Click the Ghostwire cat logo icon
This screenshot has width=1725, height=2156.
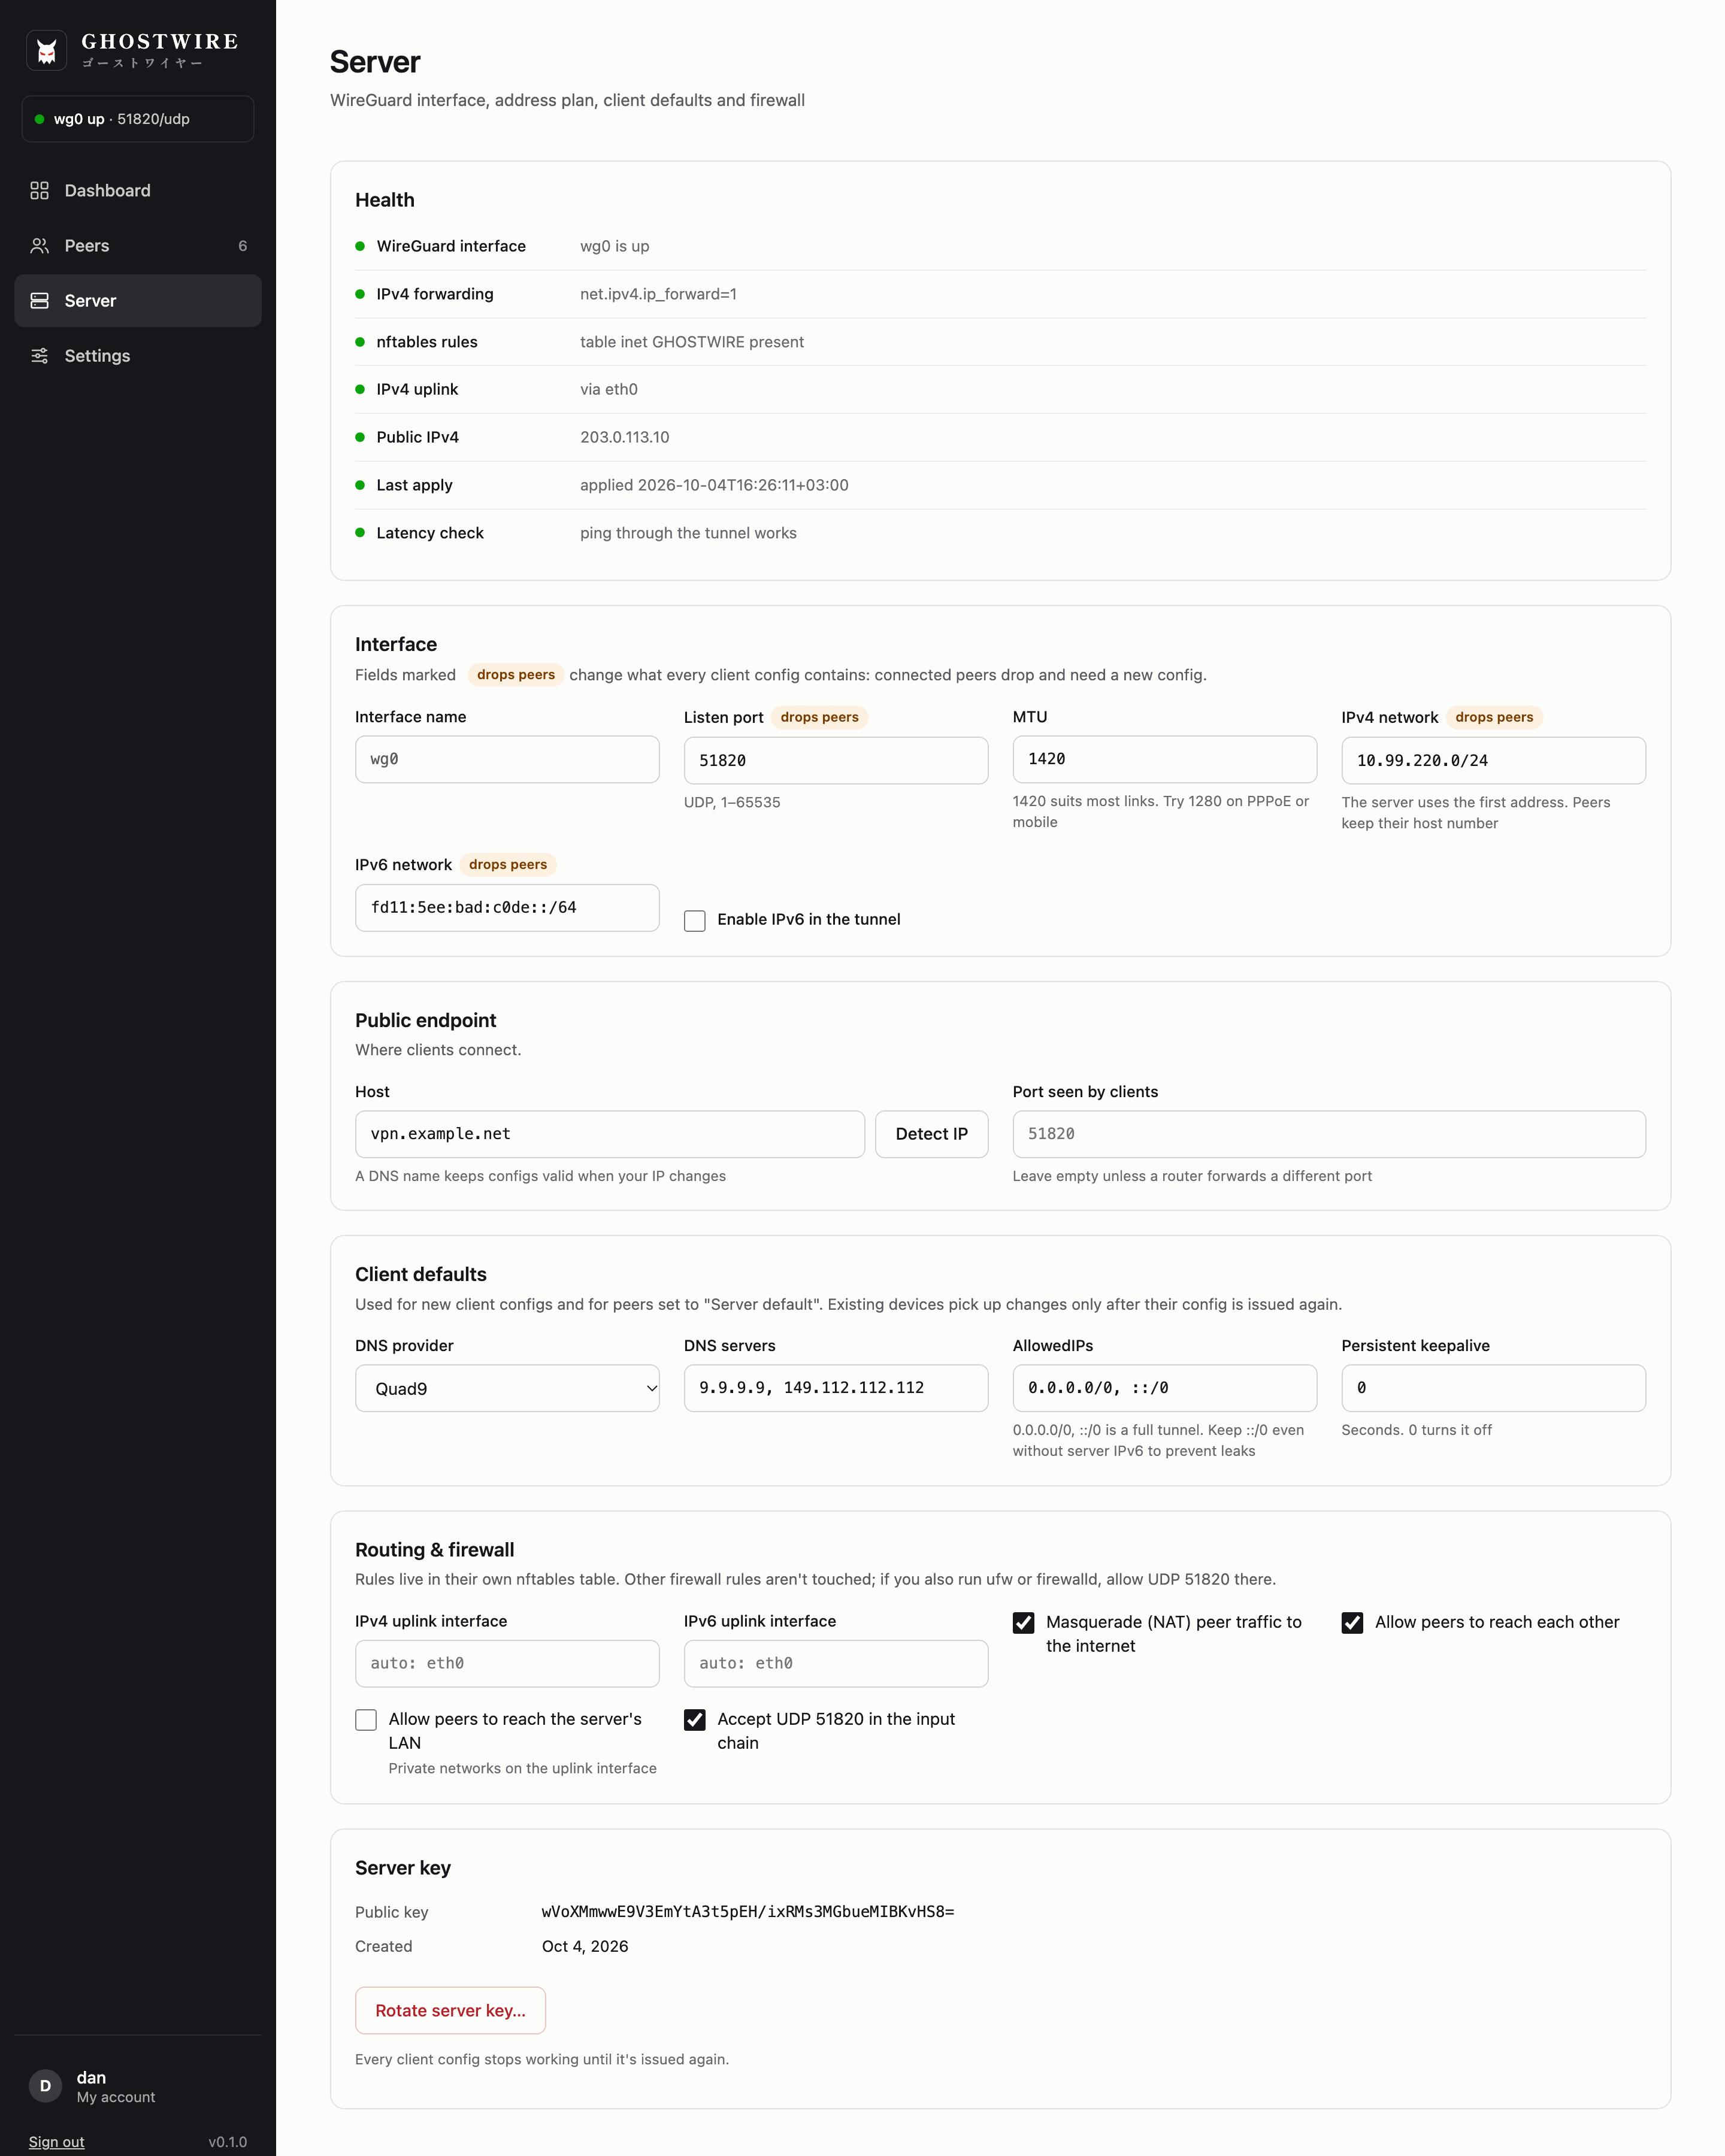46,50
